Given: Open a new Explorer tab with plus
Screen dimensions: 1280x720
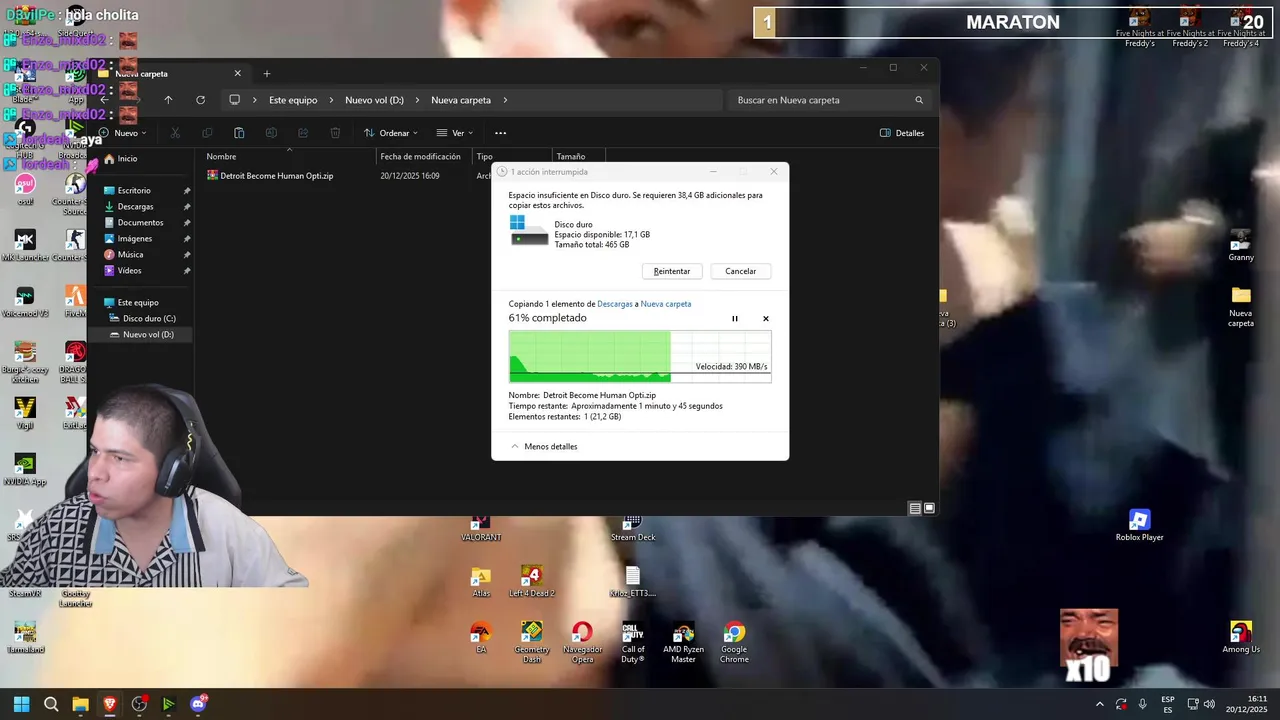Looking at the screenshot, I should pyautogui.click(x=267, y=73).
